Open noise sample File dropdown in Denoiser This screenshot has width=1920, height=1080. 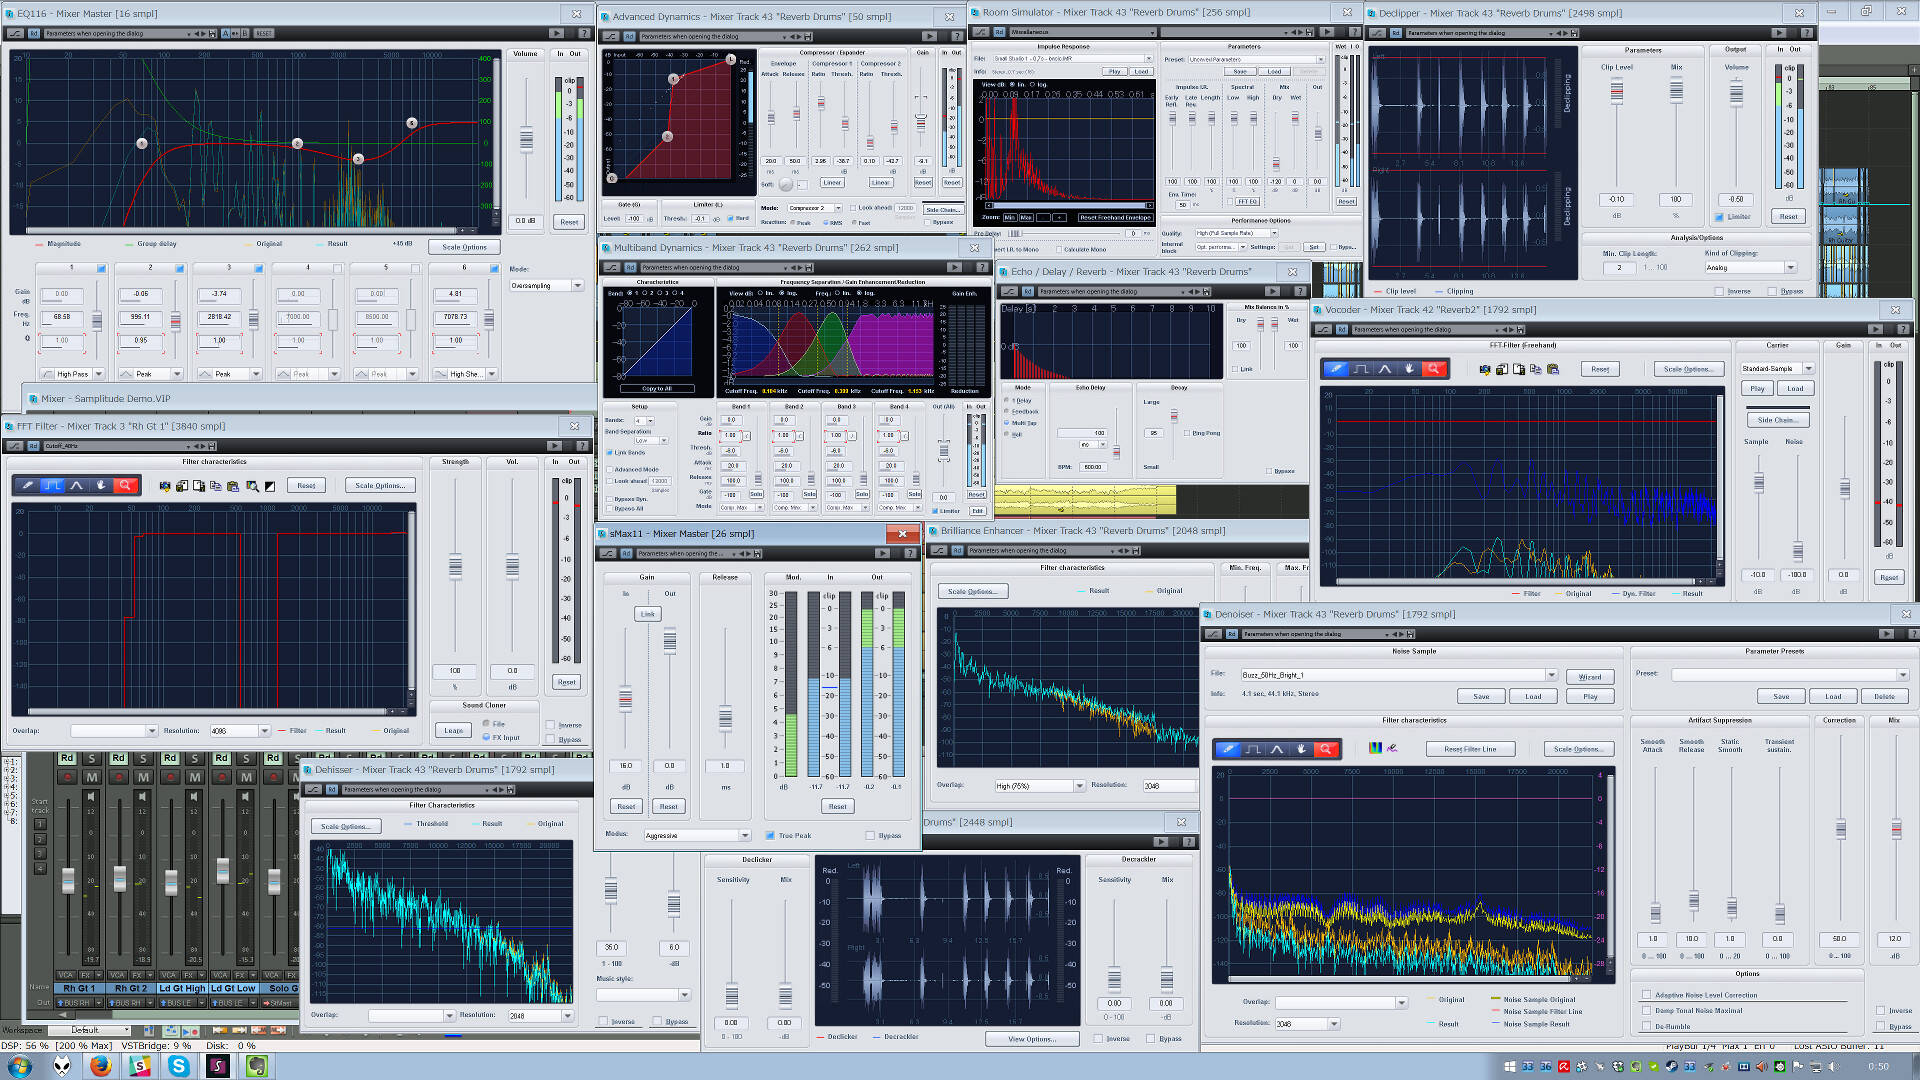(x=1399, y=675)
